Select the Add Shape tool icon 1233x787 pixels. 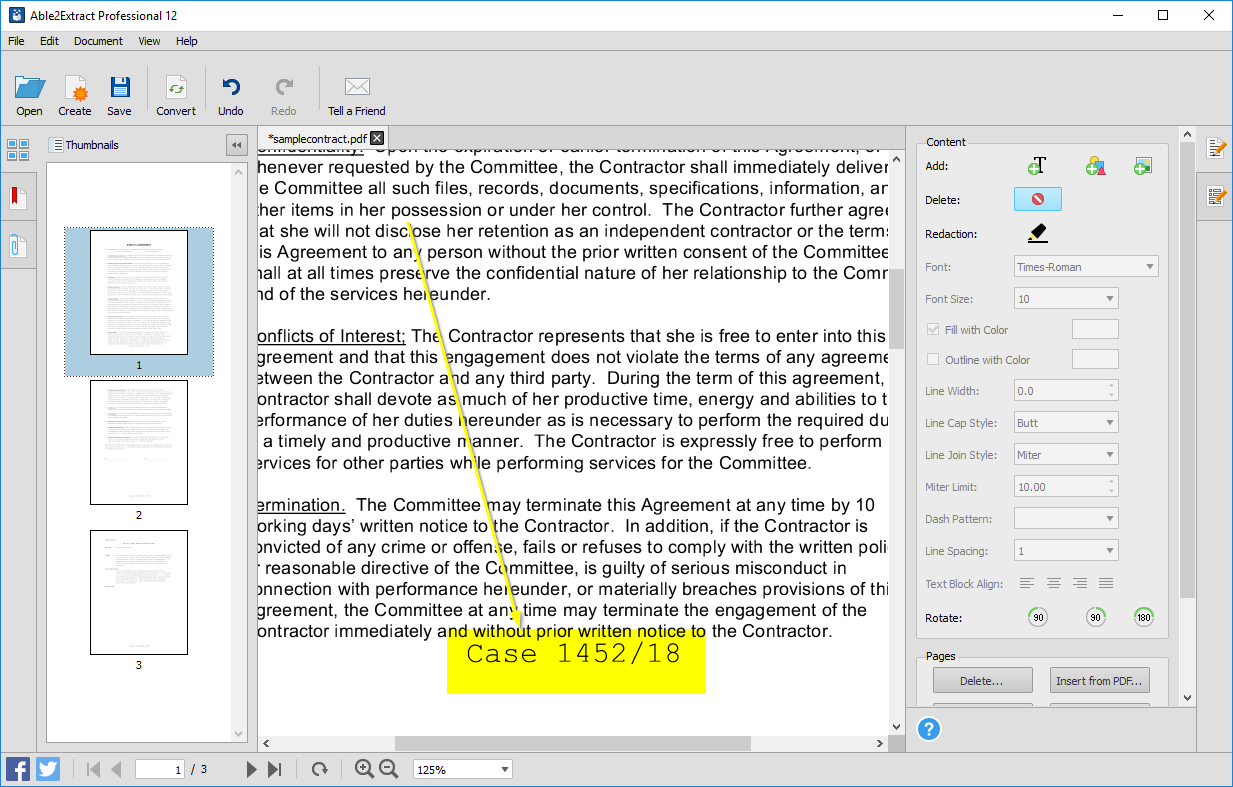coord(1095,166)
